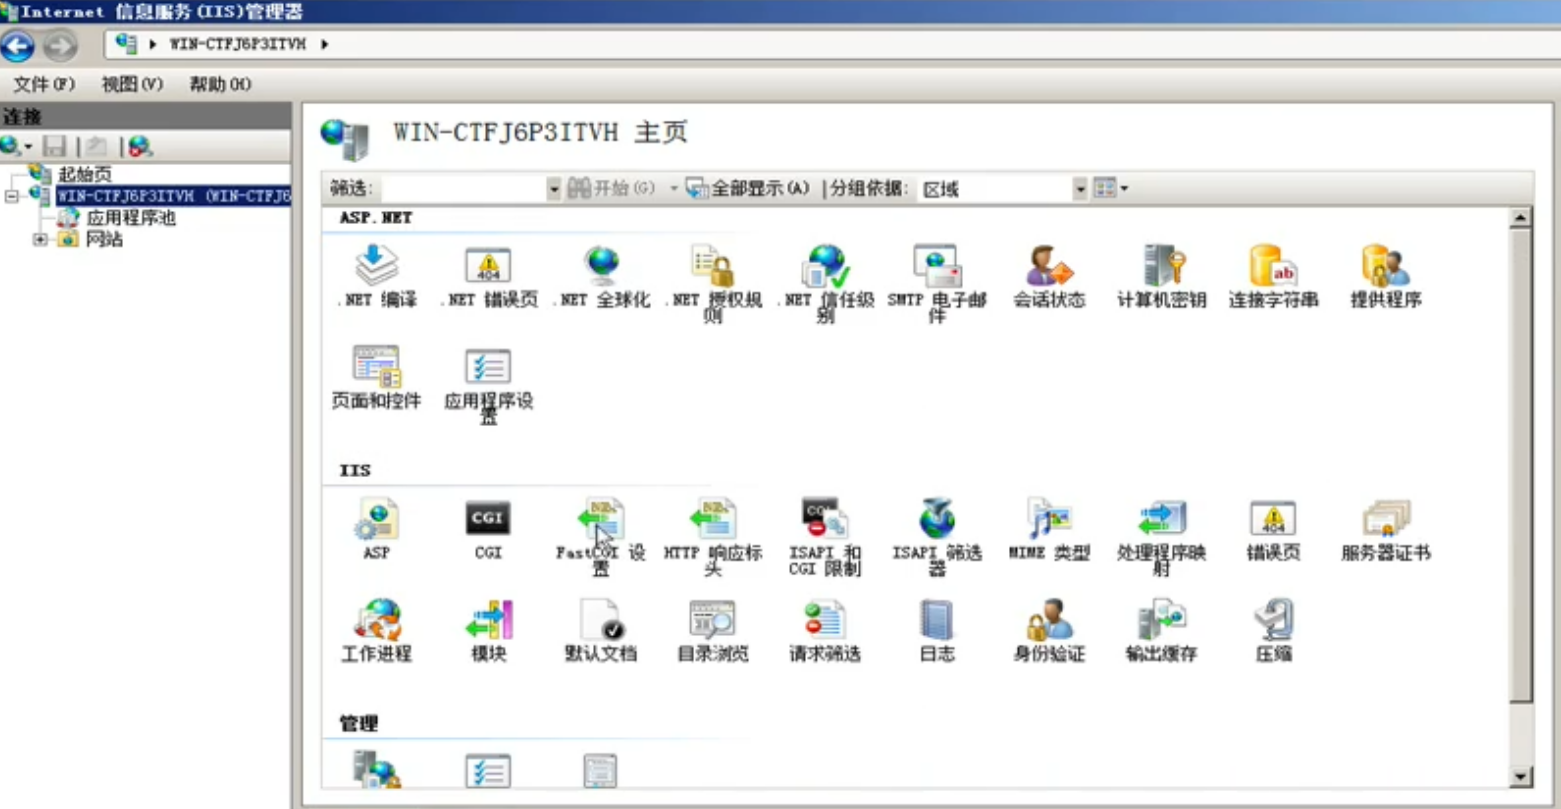Open .NET 全球化 settings
This screenshot has width=1561, height=809.
pos(601,277)
